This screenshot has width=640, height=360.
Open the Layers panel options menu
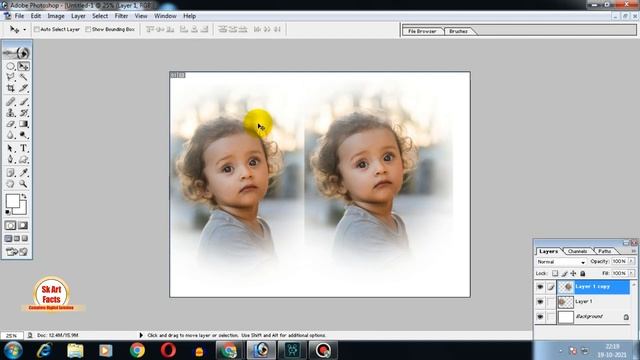[634, 251]
